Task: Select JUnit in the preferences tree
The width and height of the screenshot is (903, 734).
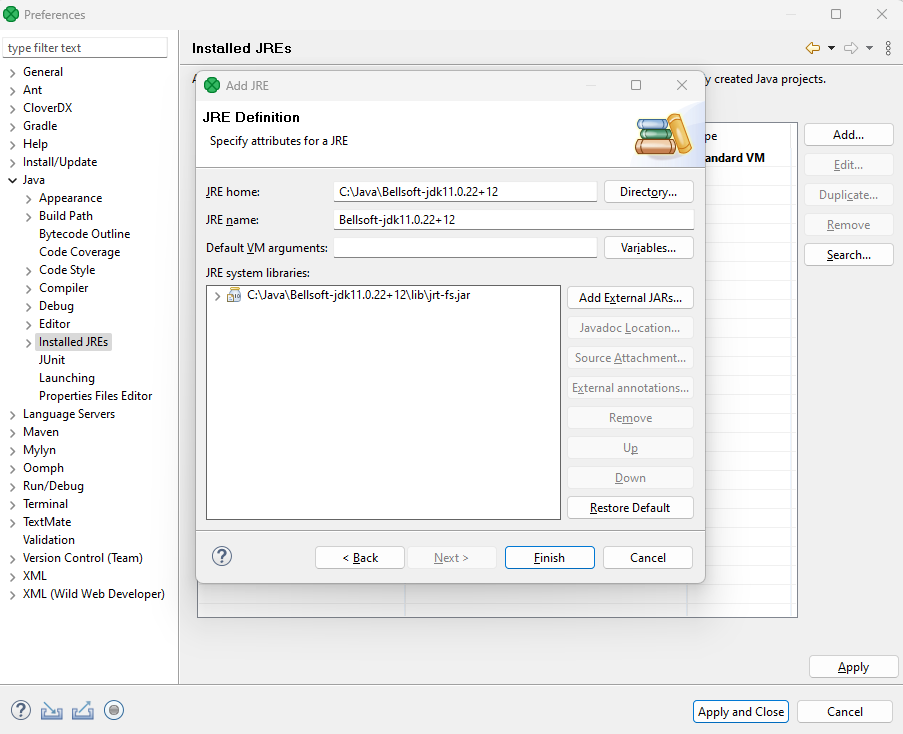Action: coord(52,360)
